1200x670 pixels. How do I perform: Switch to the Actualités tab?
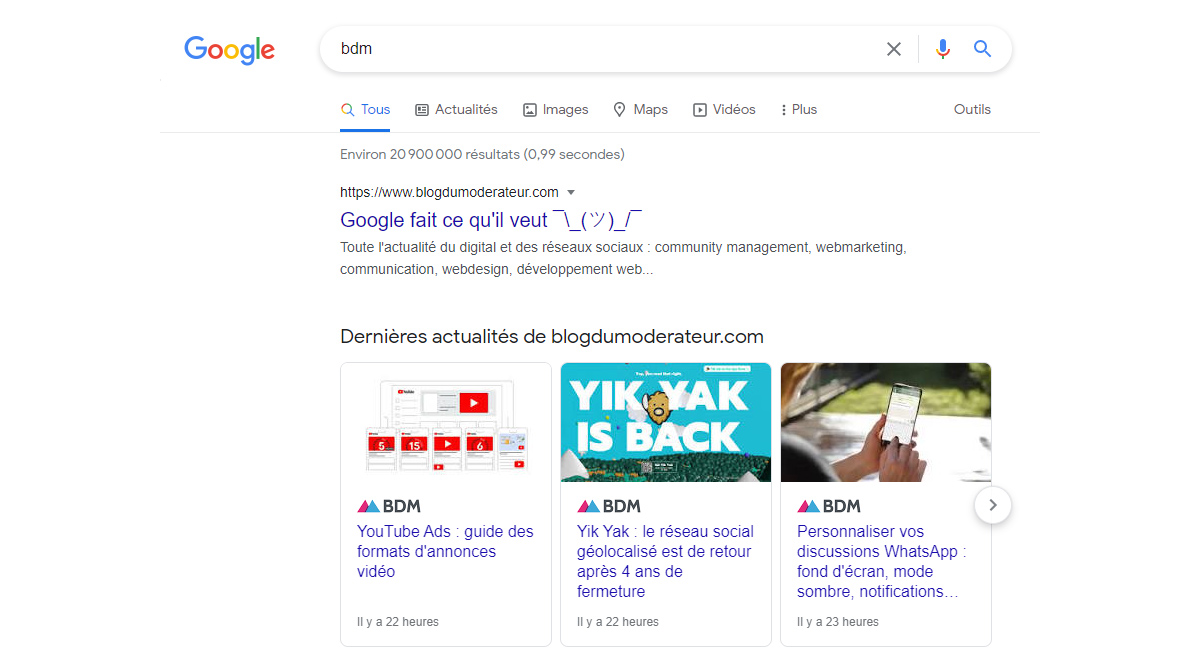coord(456,110)
